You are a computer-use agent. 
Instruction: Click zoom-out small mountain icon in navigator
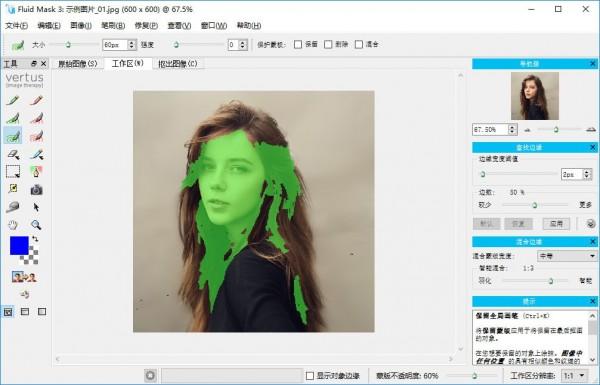pyautogui.click(x=527, y=130)
